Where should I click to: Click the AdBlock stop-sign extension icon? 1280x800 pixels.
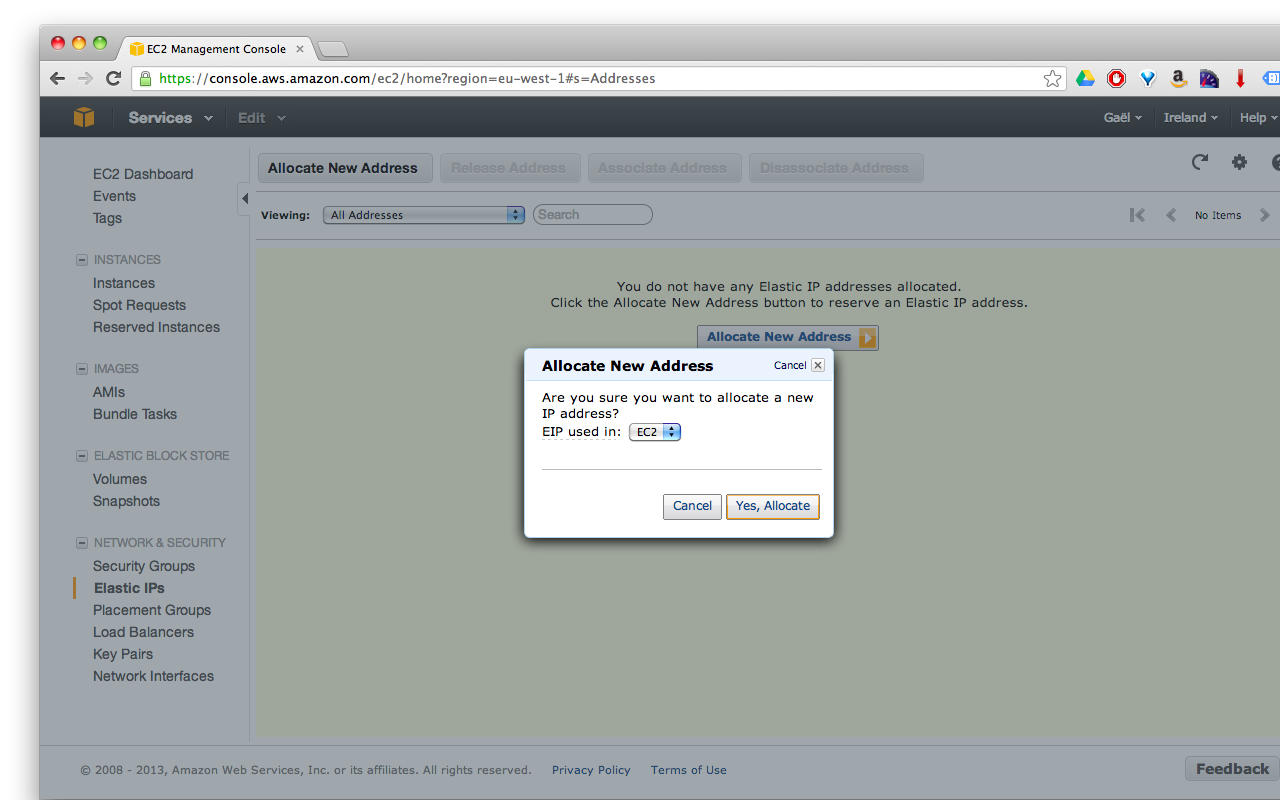coord(1116,77)
